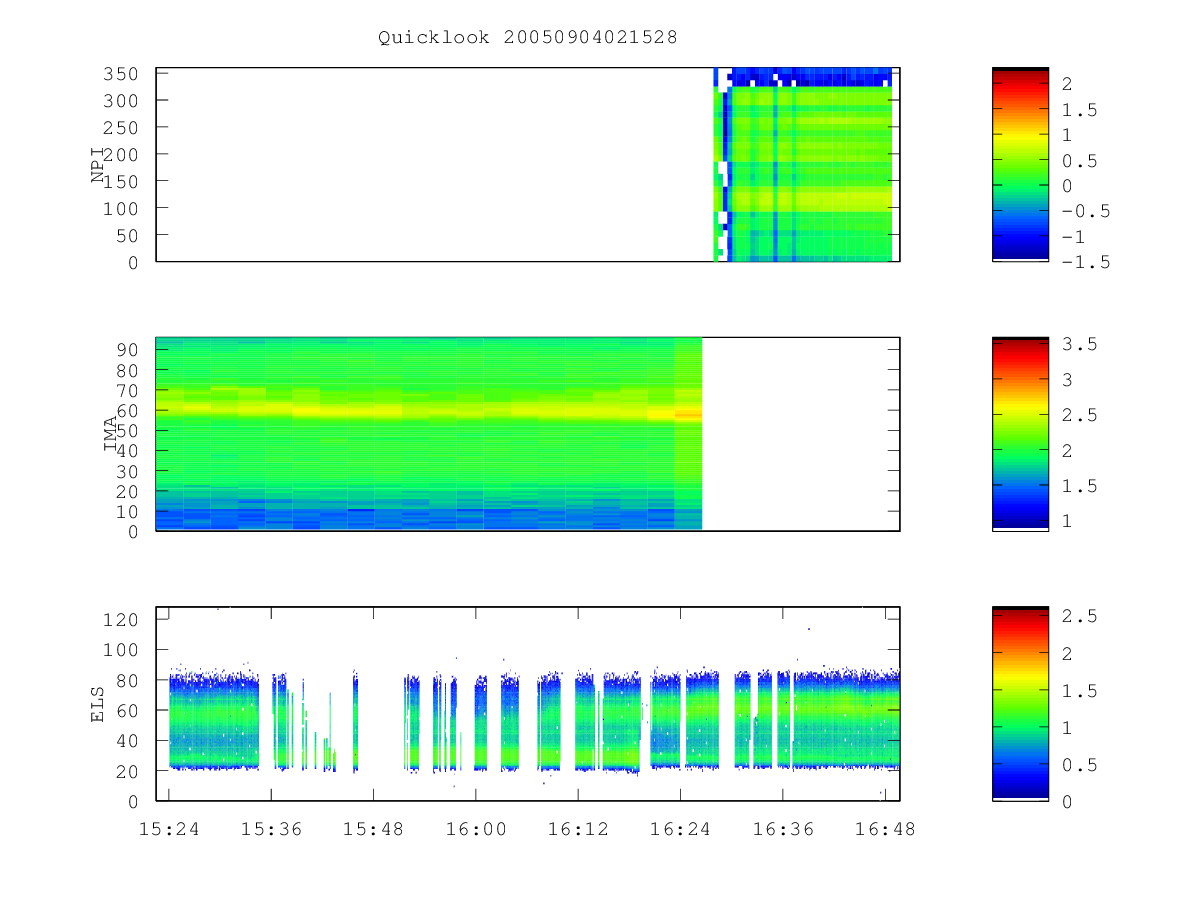
Task: Click the Quicklook 20050904021528 plot title
Action: point(528,37)
